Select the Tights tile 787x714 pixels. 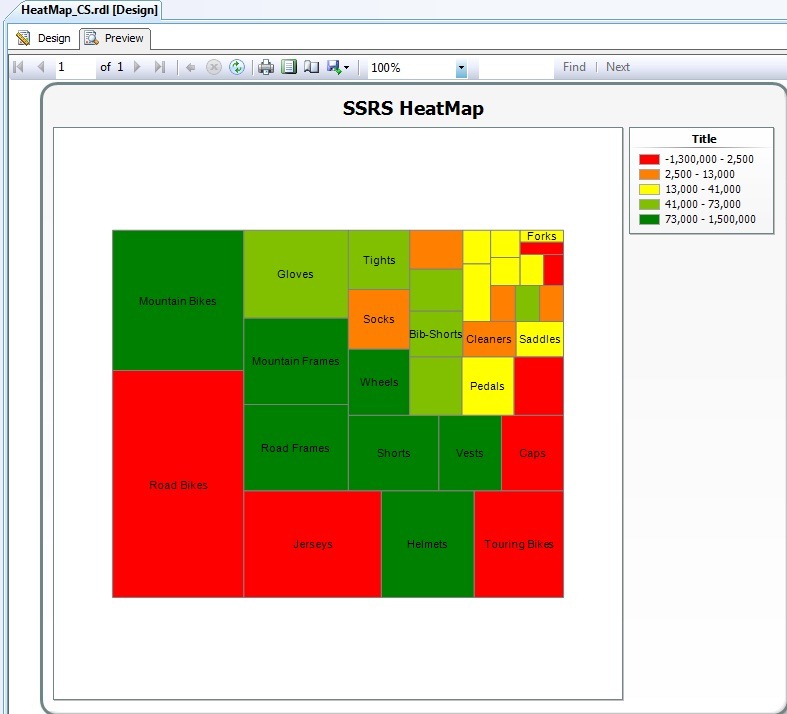tap(379, 260)
